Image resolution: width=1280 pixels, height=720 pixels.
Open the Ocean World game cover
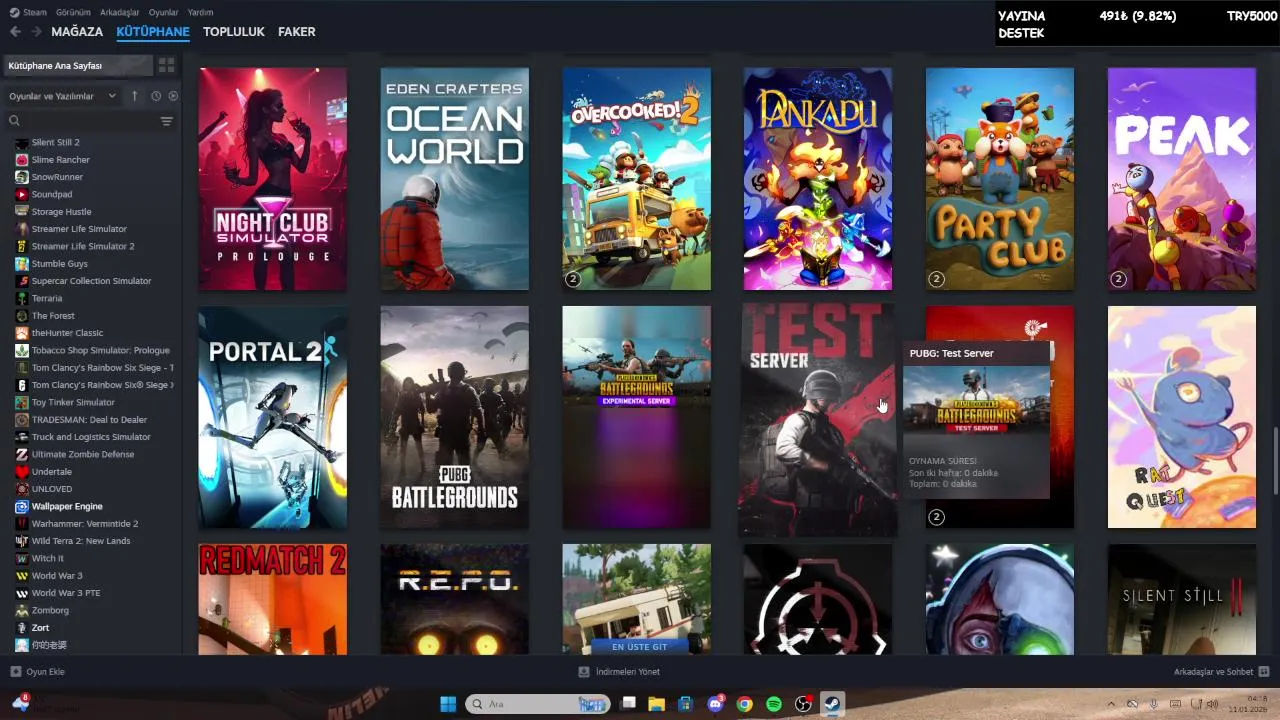(455, 179)
